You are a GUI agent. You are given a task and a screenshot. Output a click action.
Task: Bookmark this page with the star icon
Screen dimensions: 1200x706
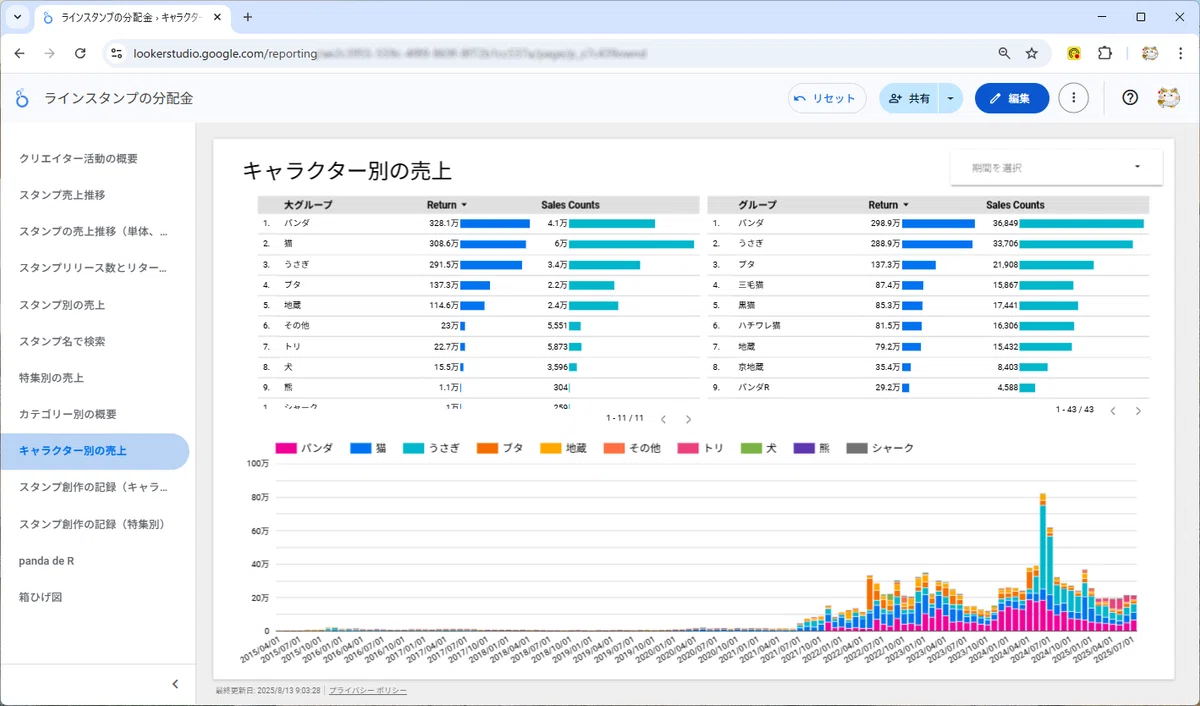pos(1032,53)
